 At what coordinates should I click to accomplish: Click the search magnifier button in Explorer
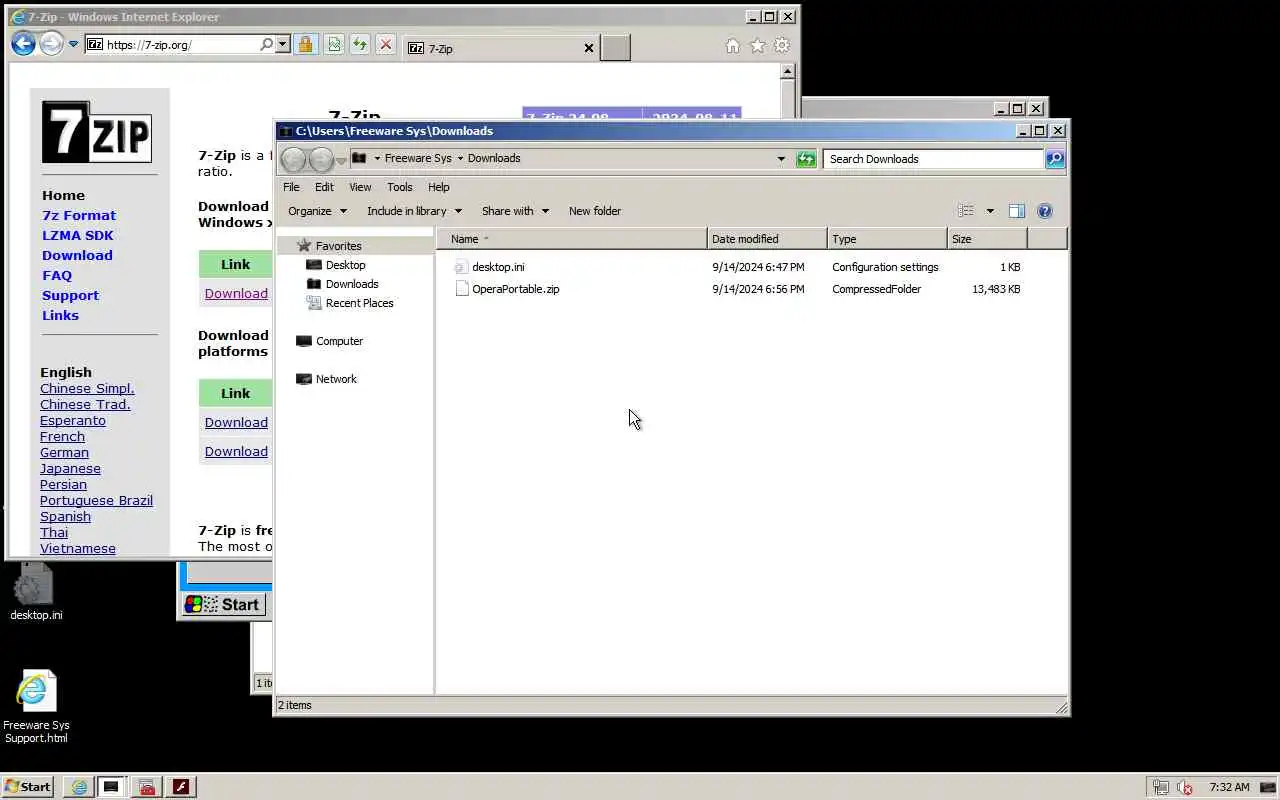[x=1055, y=159]
